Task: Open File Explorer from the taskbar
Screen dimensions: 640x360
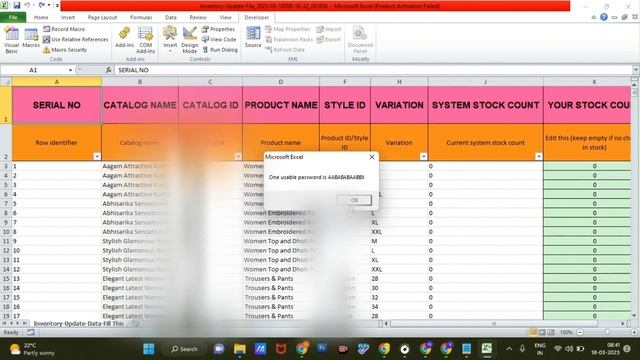Action: (240, 349)
